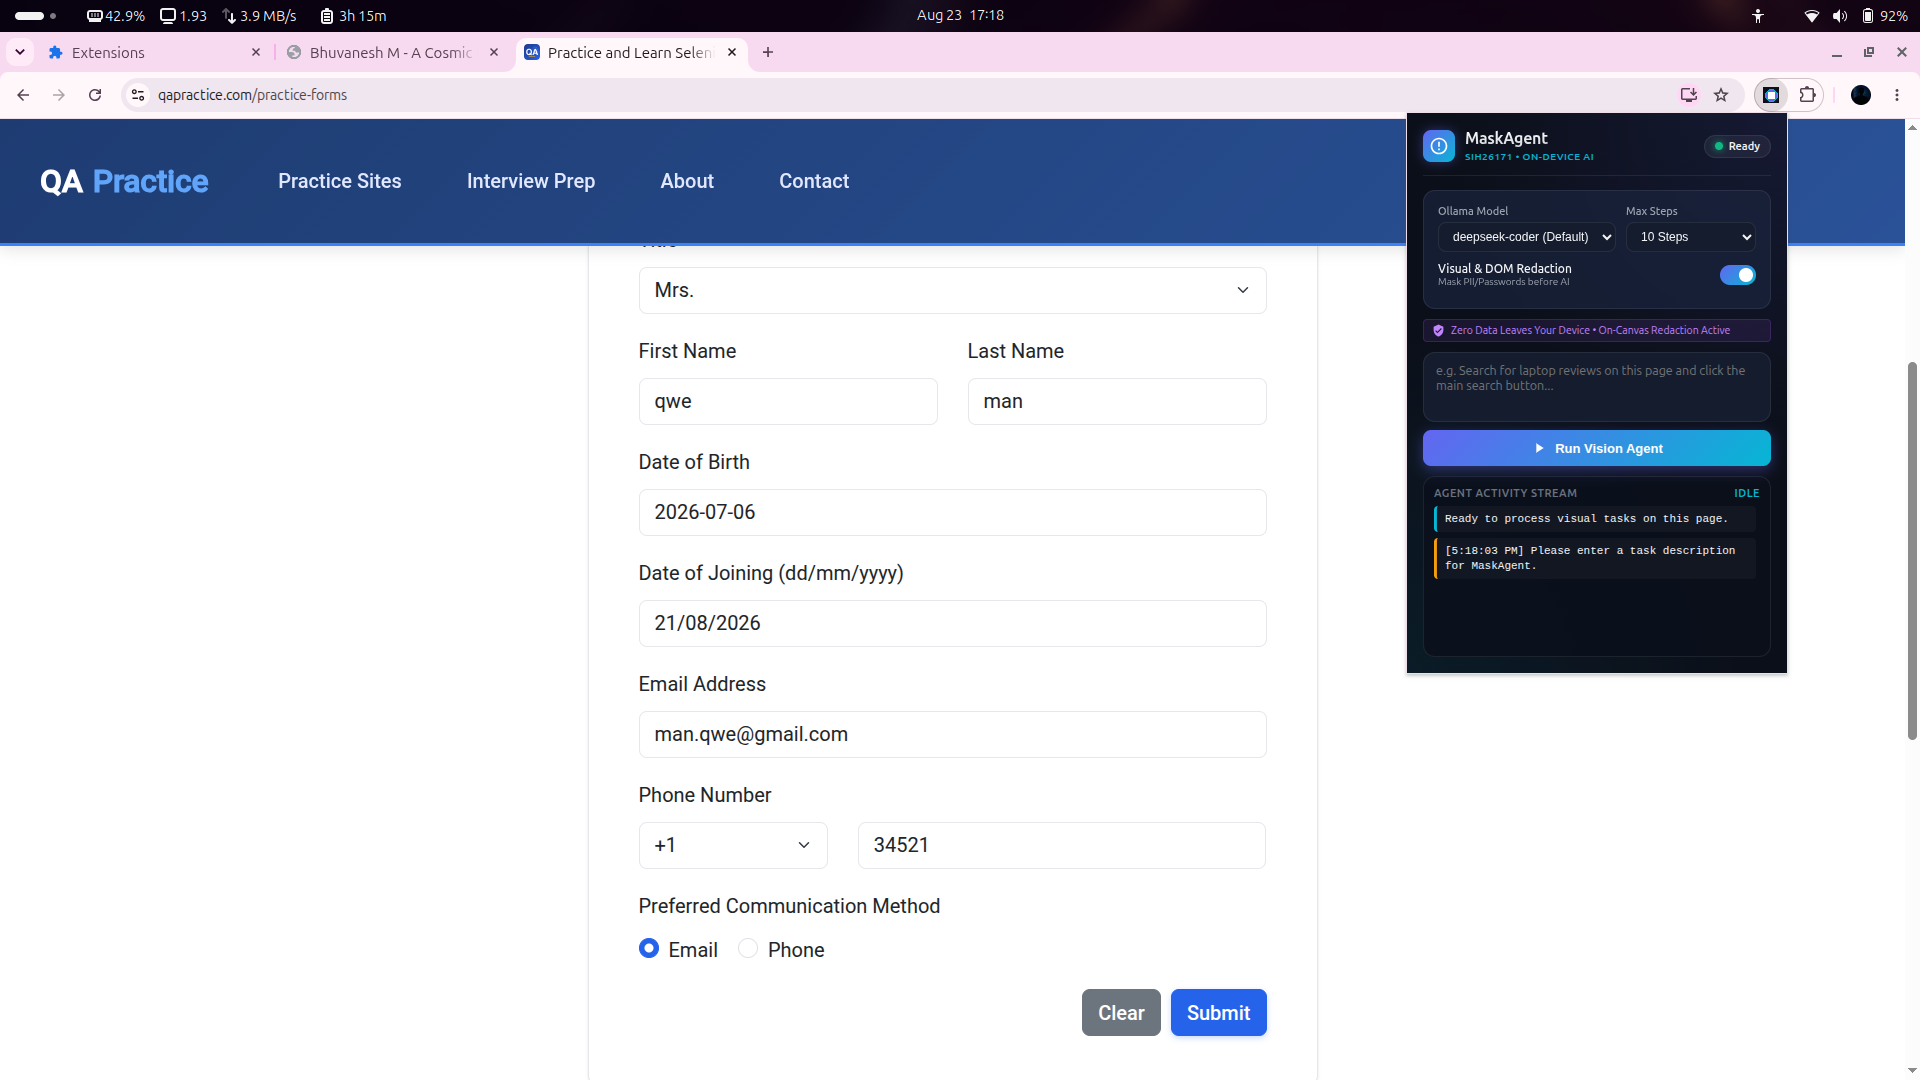Open the Max Steps 10 Steps dropdown
1920x1080 pixels.
[1690, 237]
